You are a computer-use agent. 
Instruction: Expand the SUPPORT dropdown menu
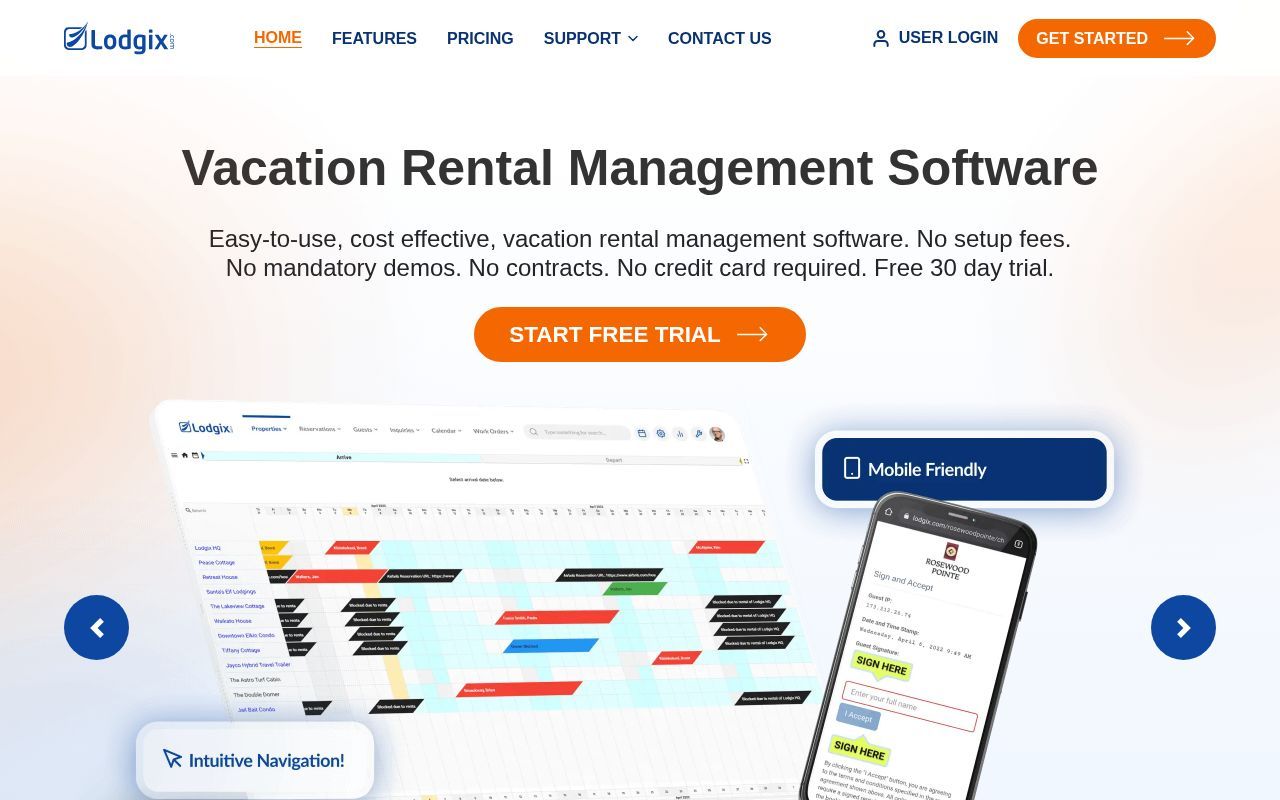point(591,38)
